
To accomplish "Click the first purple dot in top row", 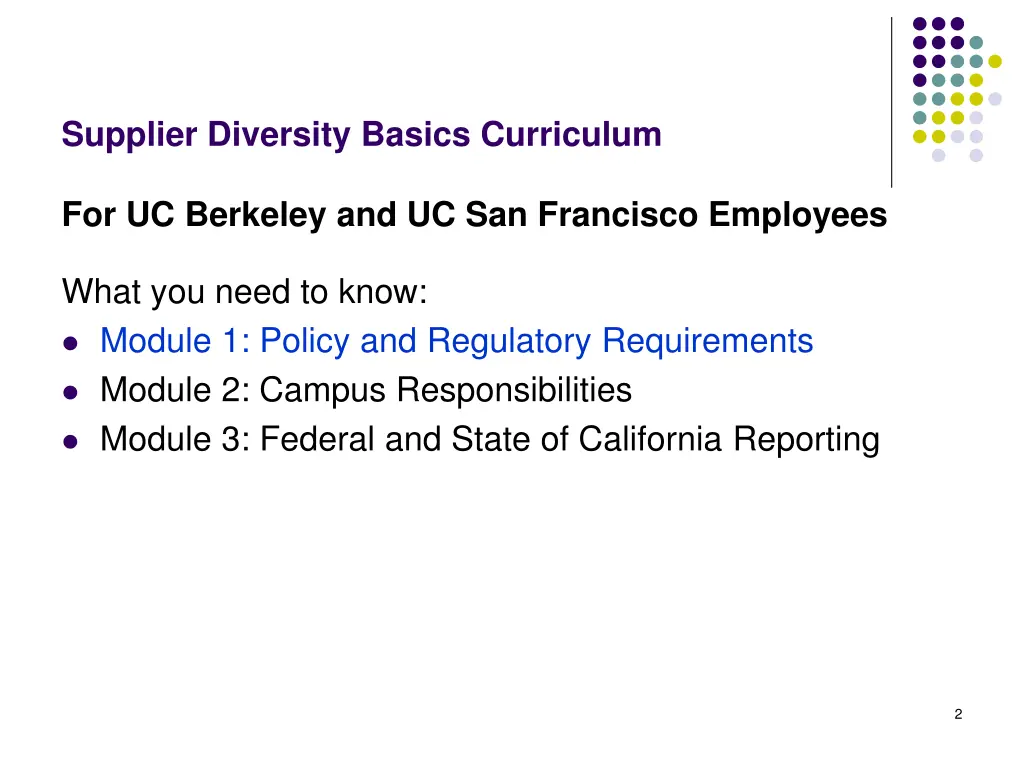I will 919,23.
